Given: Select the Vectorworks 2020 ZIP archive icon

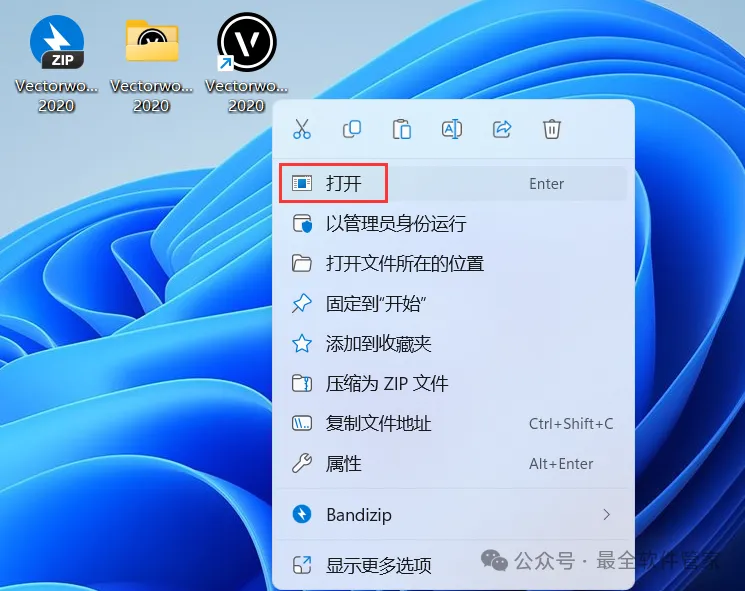Looking at the screenshot, I should [57, 63].
